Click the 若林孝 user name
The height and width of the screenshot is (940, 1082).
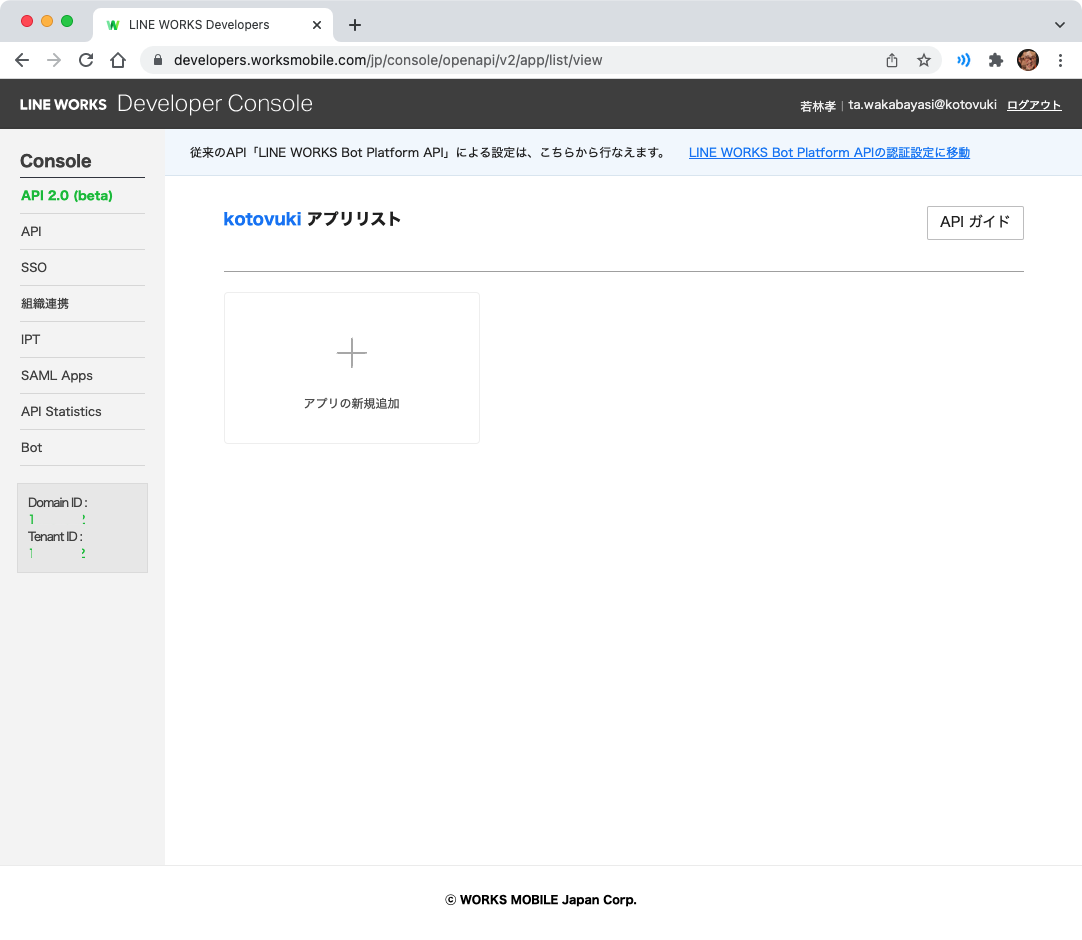[x=818, y=106]
